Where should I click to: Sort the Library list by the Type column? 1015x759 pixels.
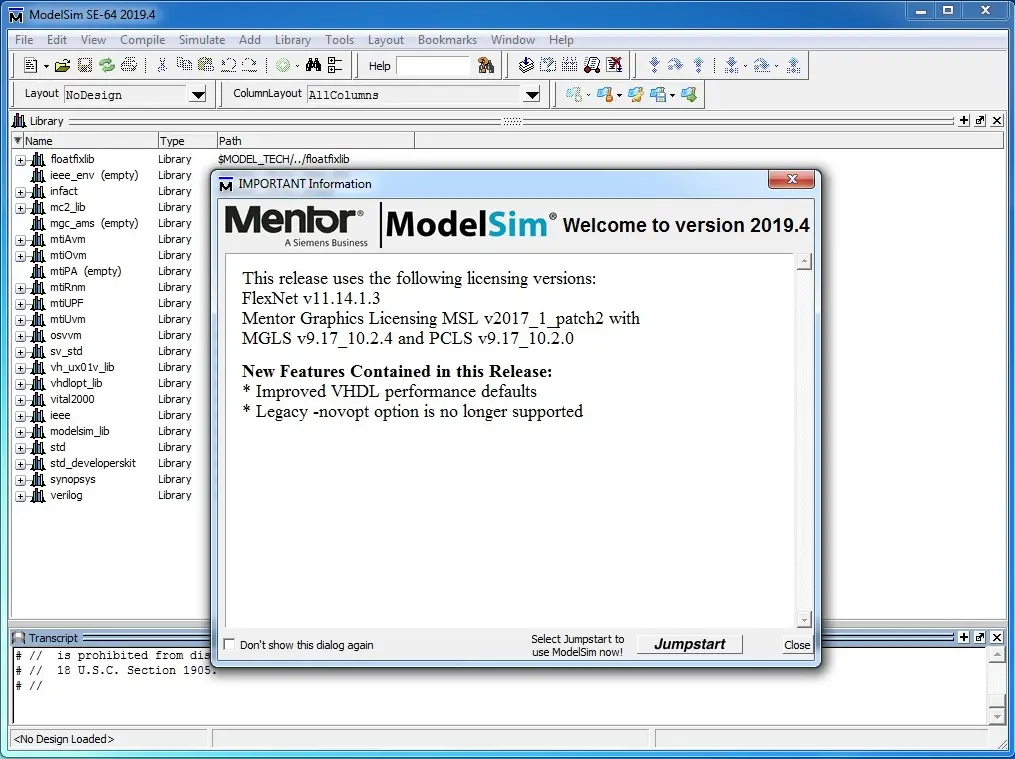click(x=187, y=140)
